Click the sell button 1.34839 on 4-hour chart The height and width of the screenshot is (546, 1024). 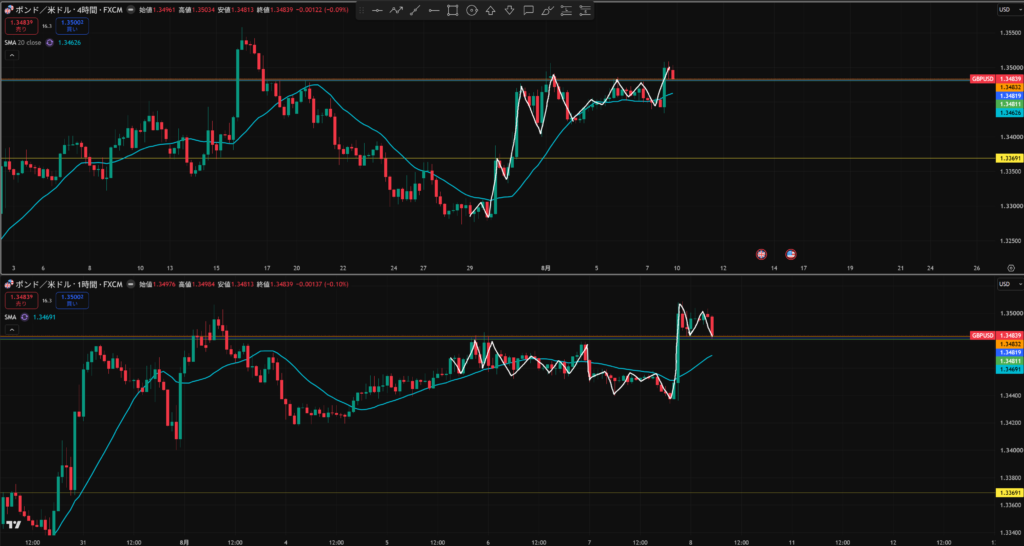tap(20, 26)
